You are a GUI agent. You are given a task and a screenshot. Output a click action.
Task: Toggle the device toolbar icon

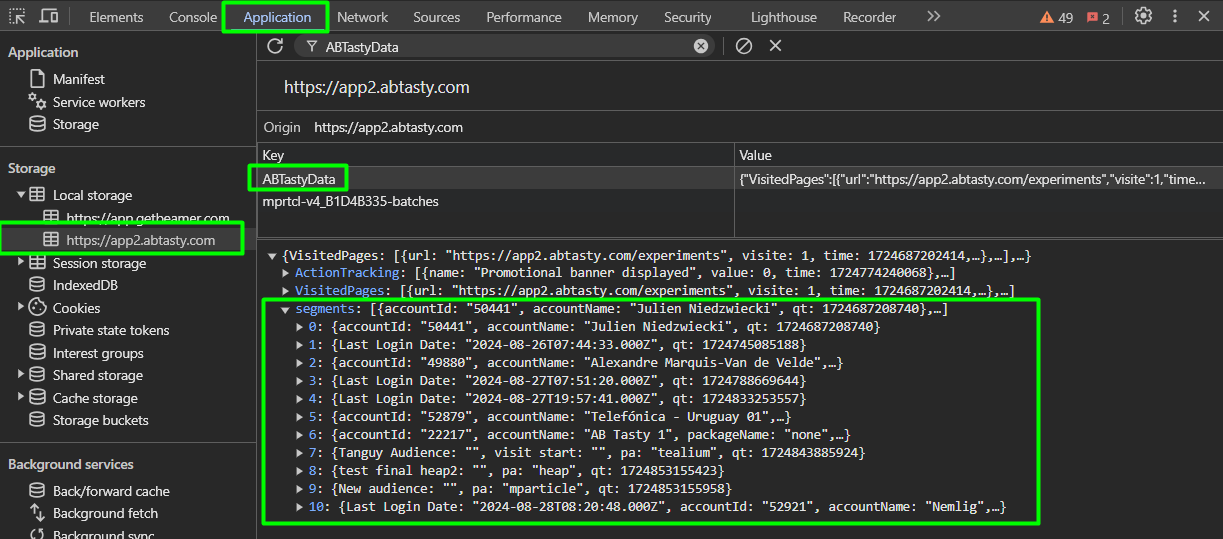pyautogui.click(x=48, y=17)
